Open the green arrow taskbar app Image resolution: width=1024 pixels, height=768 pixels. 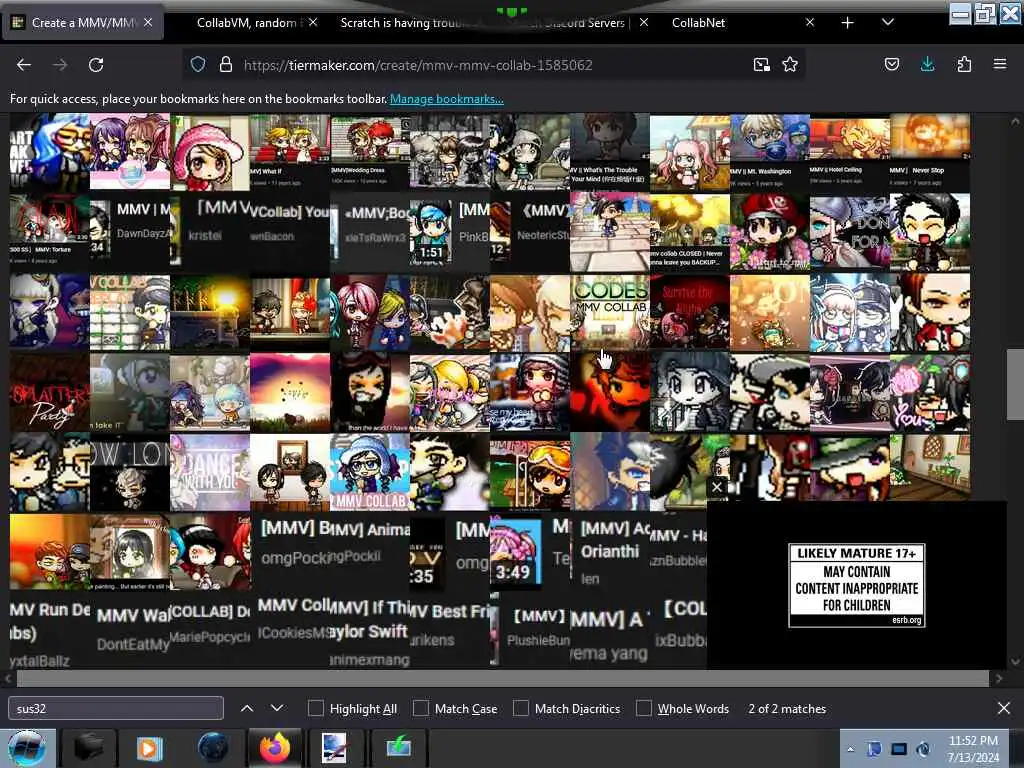tap(398, 748)
